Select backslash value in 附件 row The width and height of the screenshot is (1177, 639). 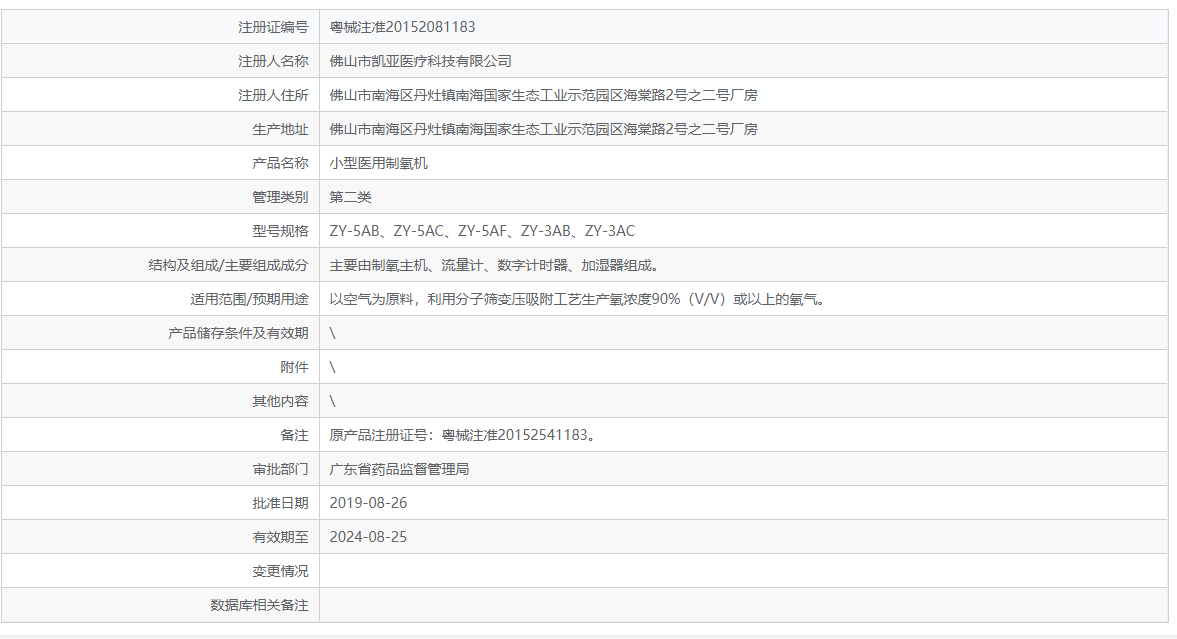(333, 367)
